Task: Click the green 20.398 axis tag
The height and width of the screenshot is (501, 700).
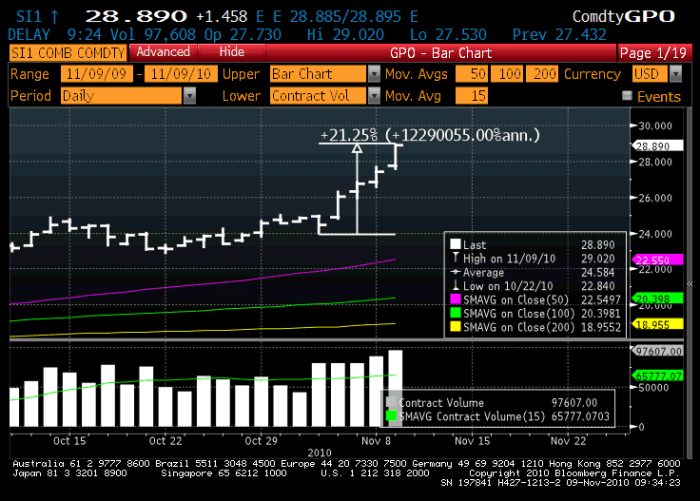Action: 657,298
